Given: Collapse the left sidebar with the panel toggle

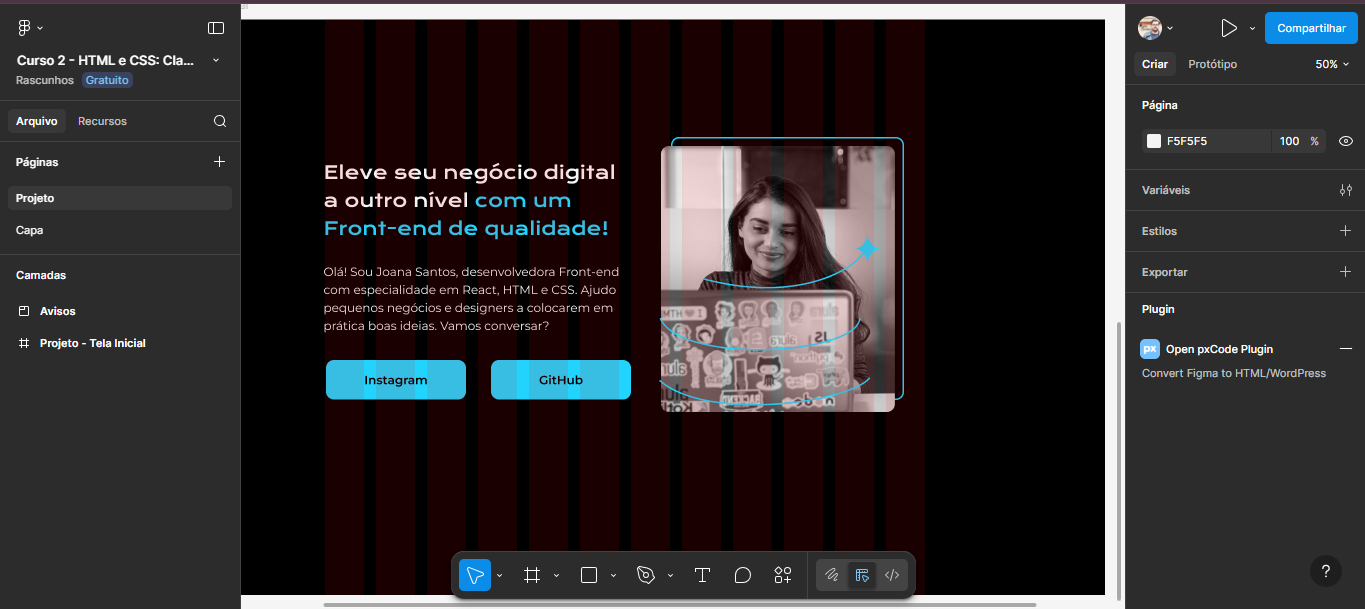Looking at the screenshot, I should pos(216,27).
